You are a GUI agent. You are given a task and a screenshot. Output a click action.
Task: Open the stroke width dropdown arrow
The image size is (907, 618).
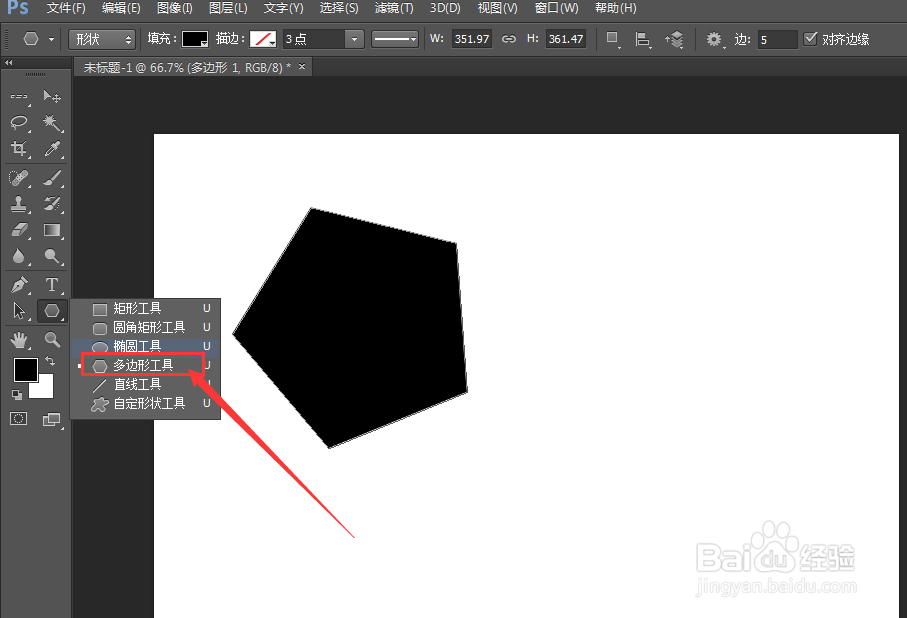tap(354, 39)
